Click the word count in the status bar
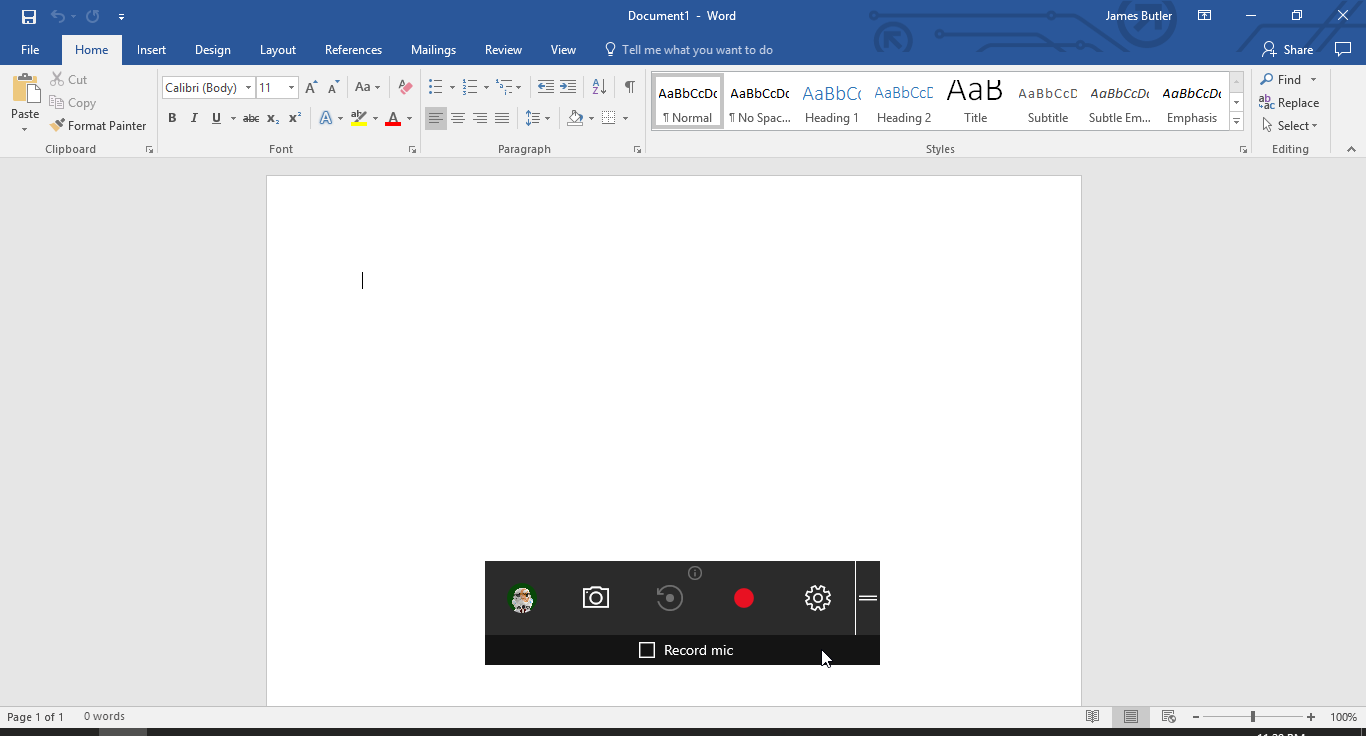 (x=104, y=716)
